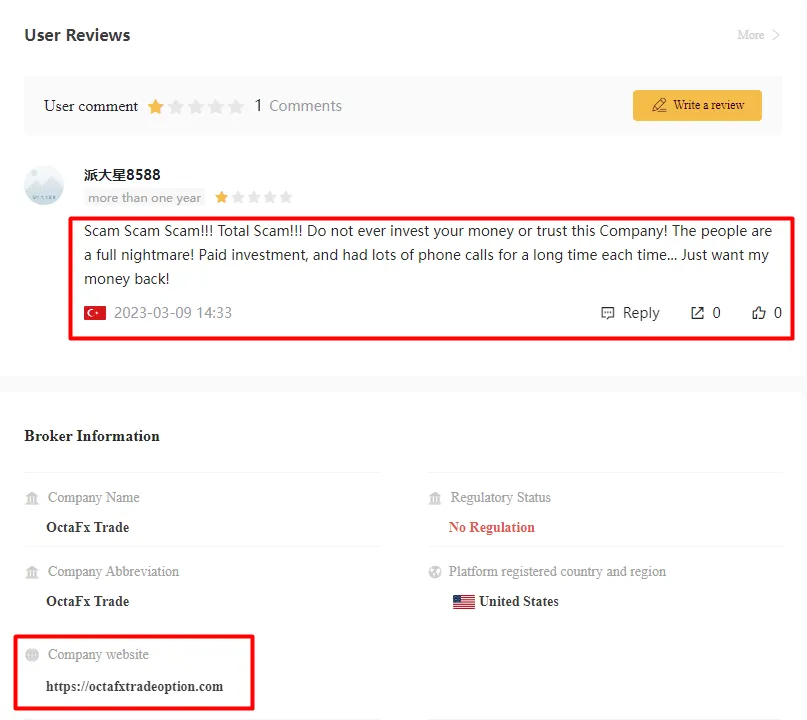The height and width of the screenshot is (720, 807).
Task: Click the Turkey flag icon beside the date
Action: [95, 313]
